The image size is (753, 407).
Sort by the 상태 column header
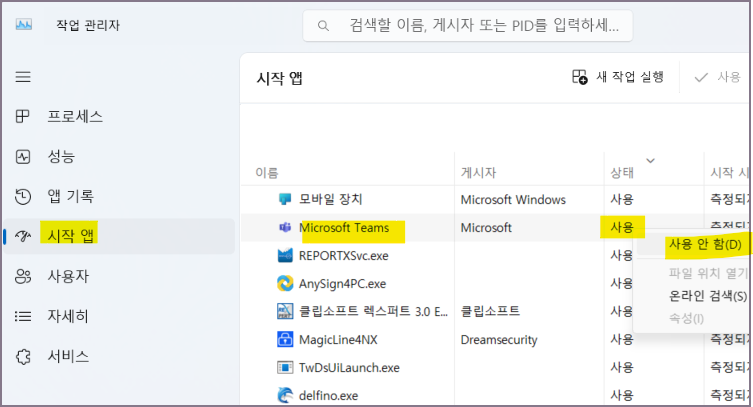point(622,172)
